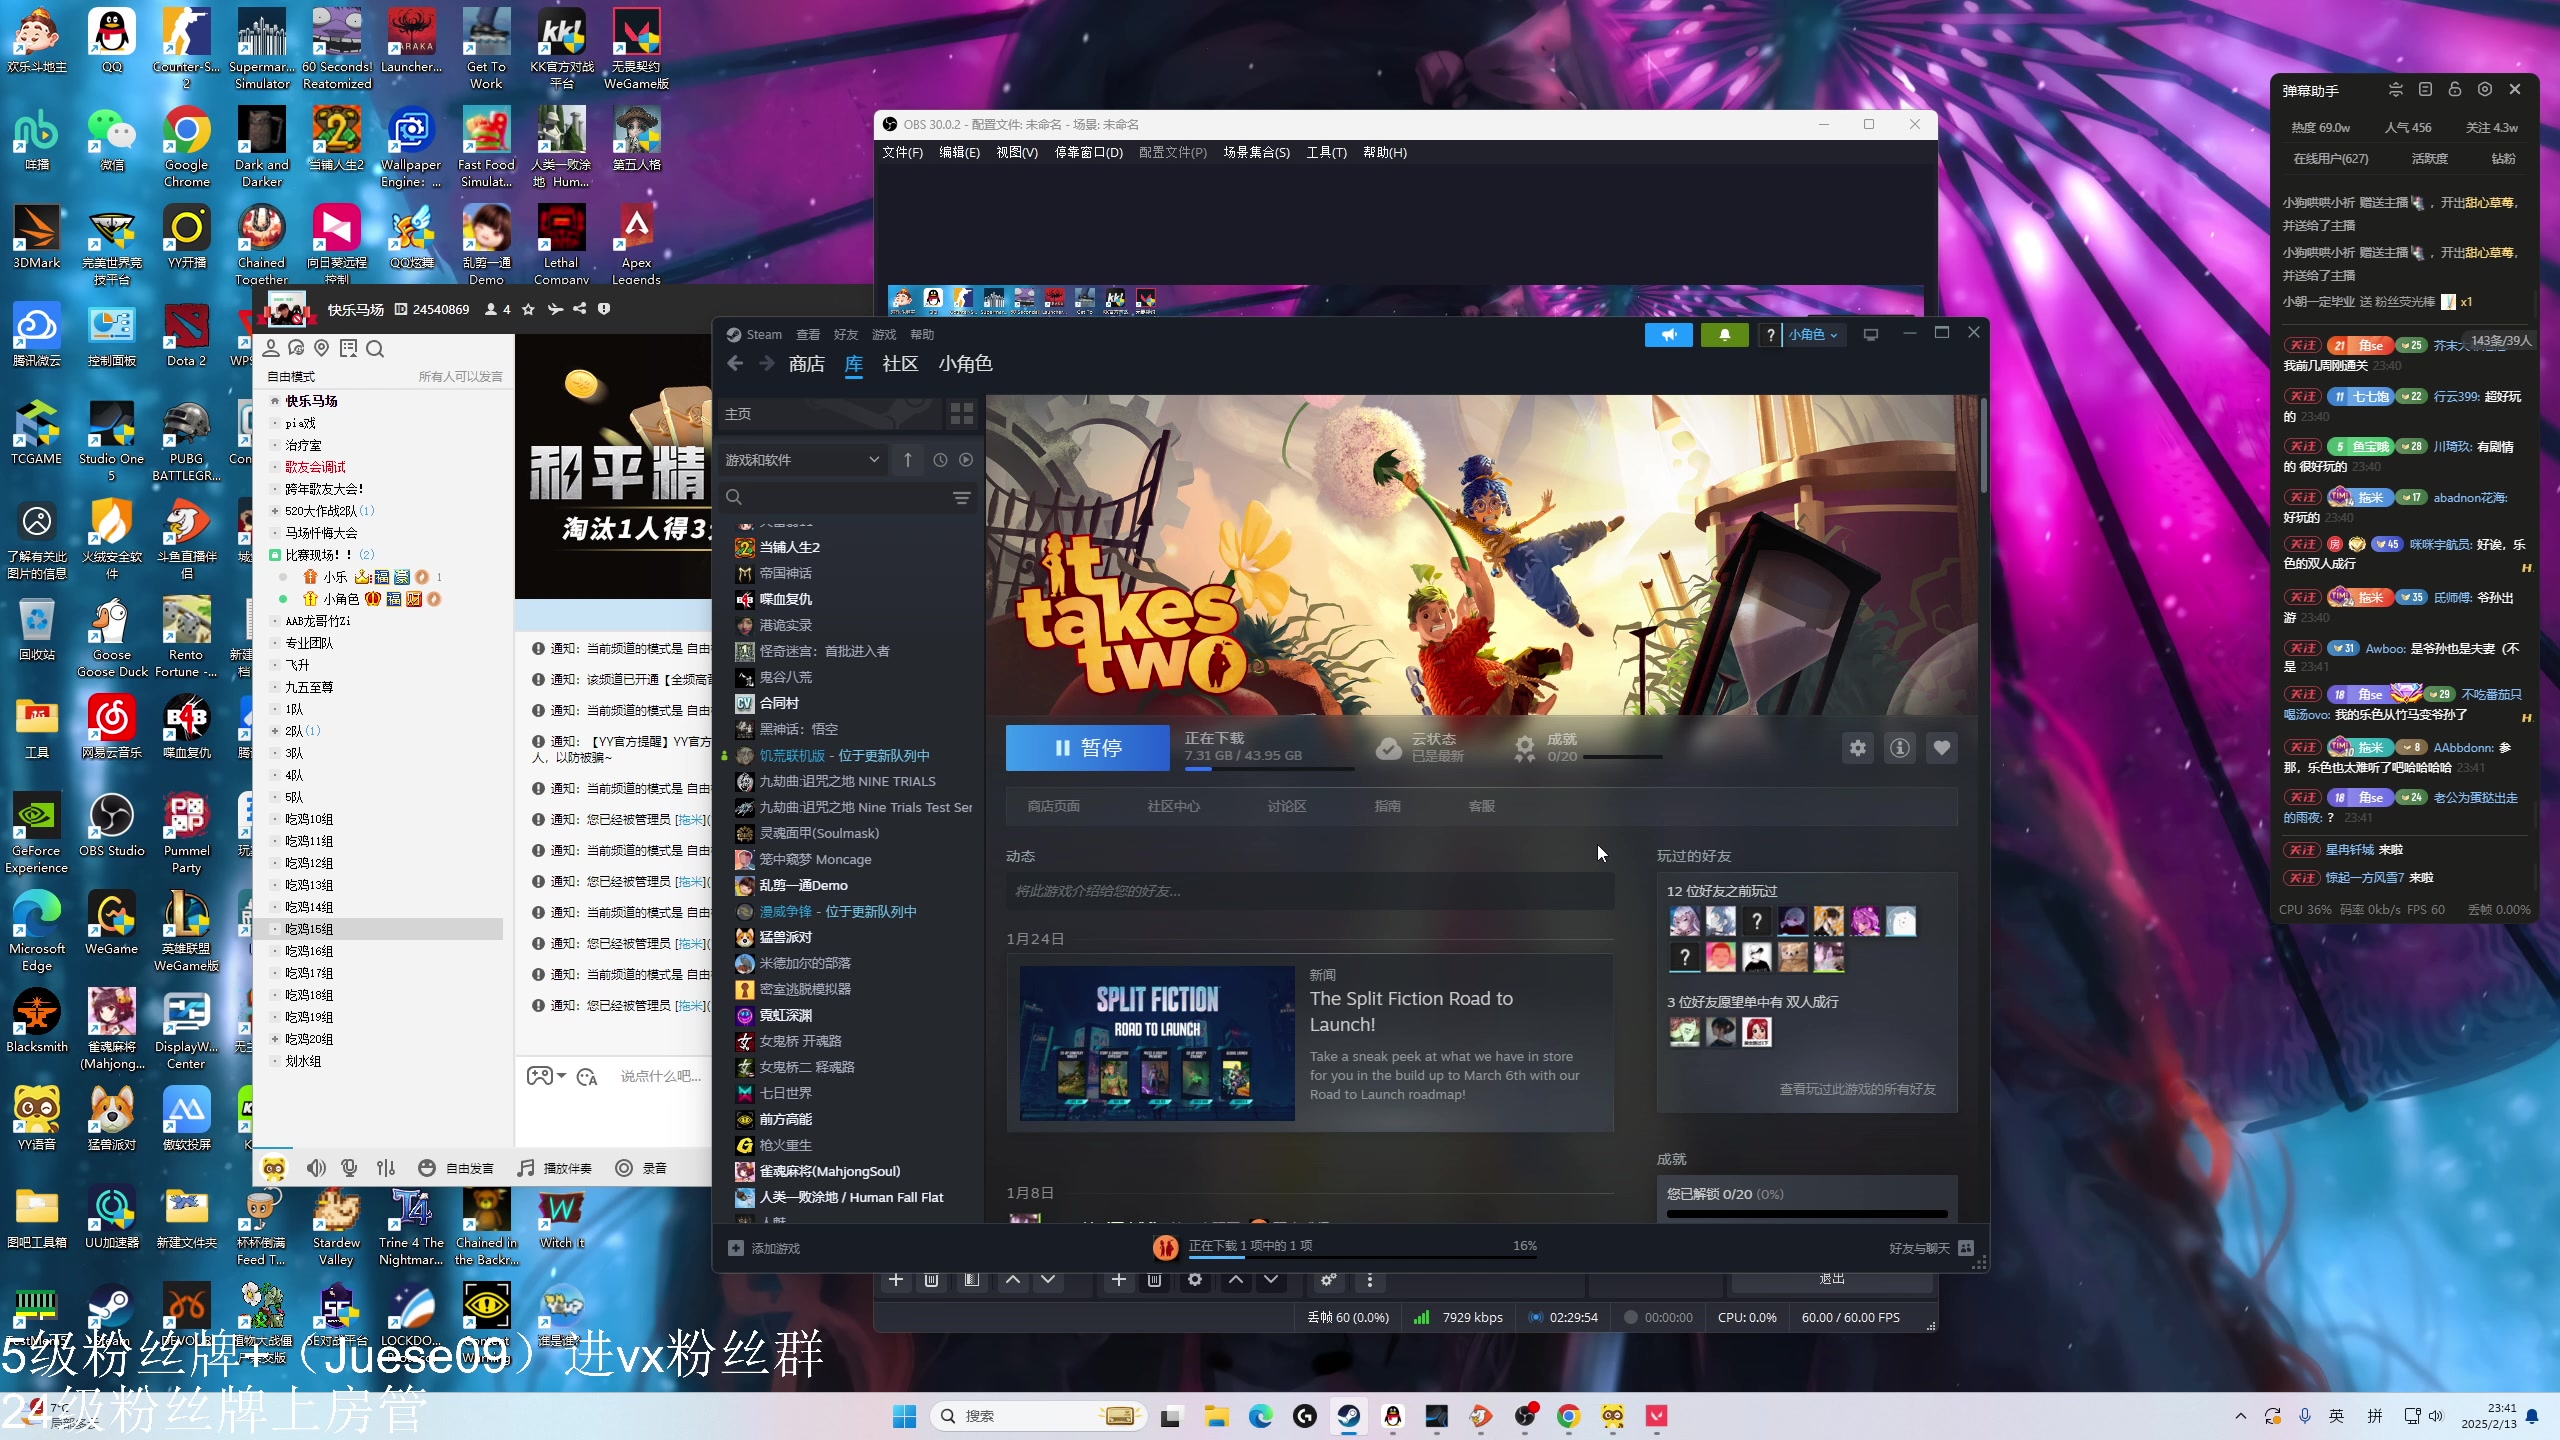Open the 小角色 account dropdown in Steam
2560x1440 pixels.
tap(1813, 335)
